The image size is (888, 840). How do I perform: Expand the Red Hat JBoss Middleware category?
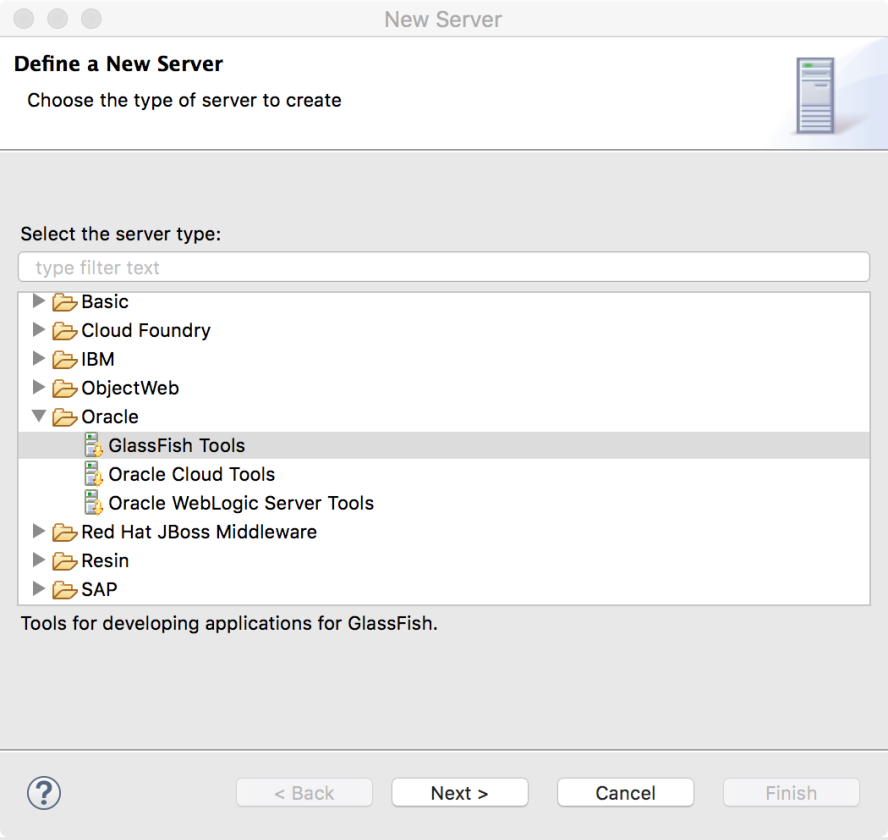click(39, 532)
